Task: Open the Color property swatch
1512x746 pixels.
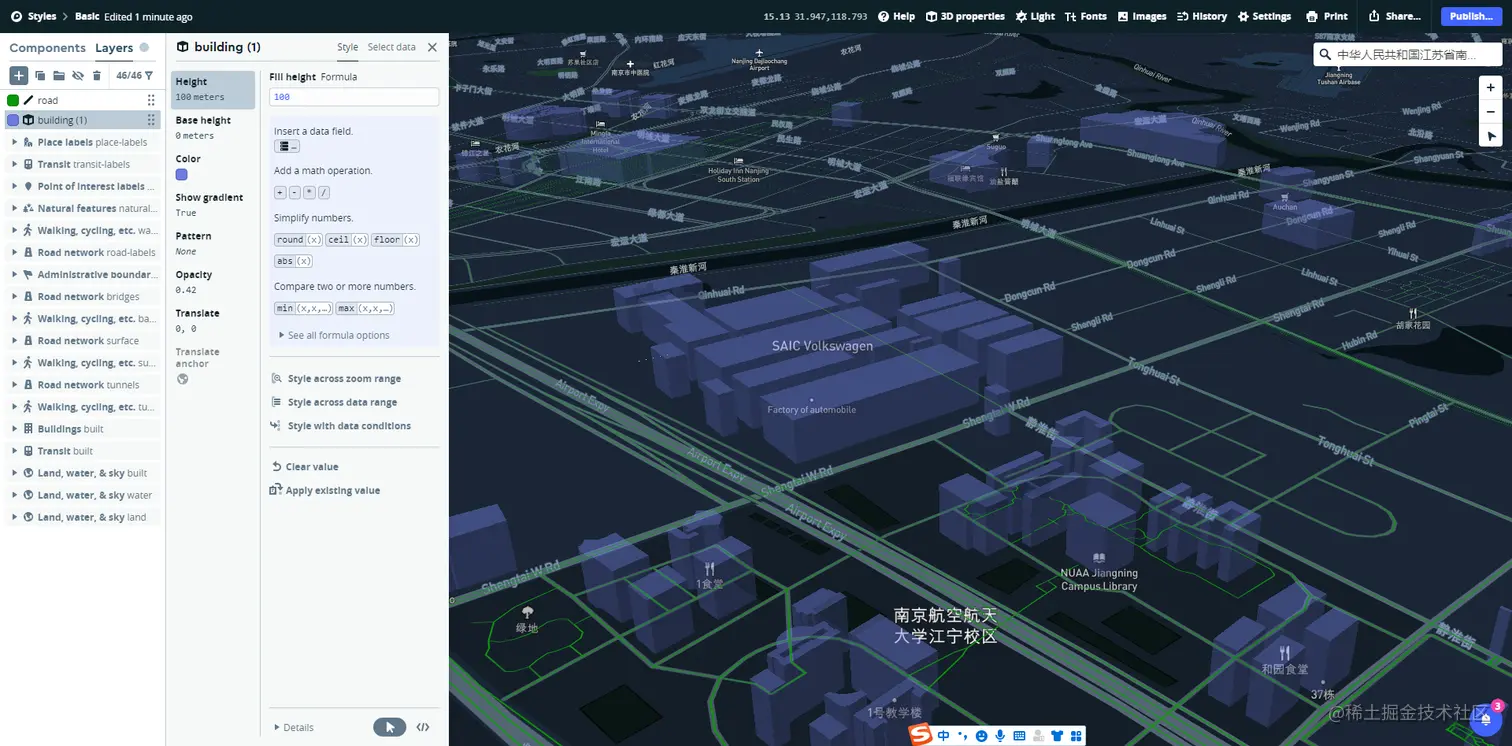Action: (181, 174)
